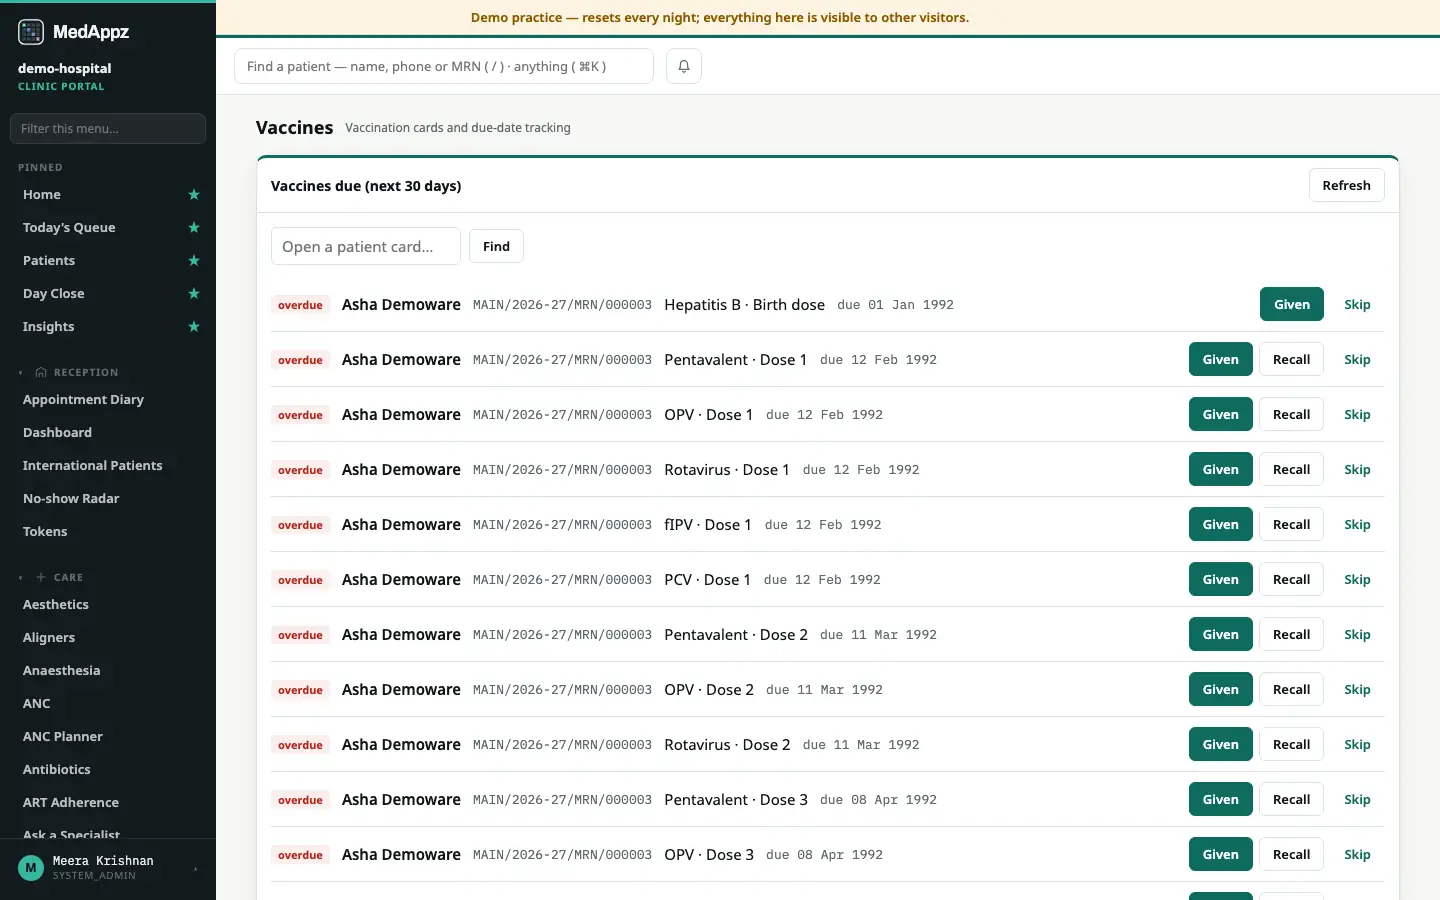The image size is (1440, 900).
Task: Open Insights
Action: pyautogui.click(x=49, y=327)
